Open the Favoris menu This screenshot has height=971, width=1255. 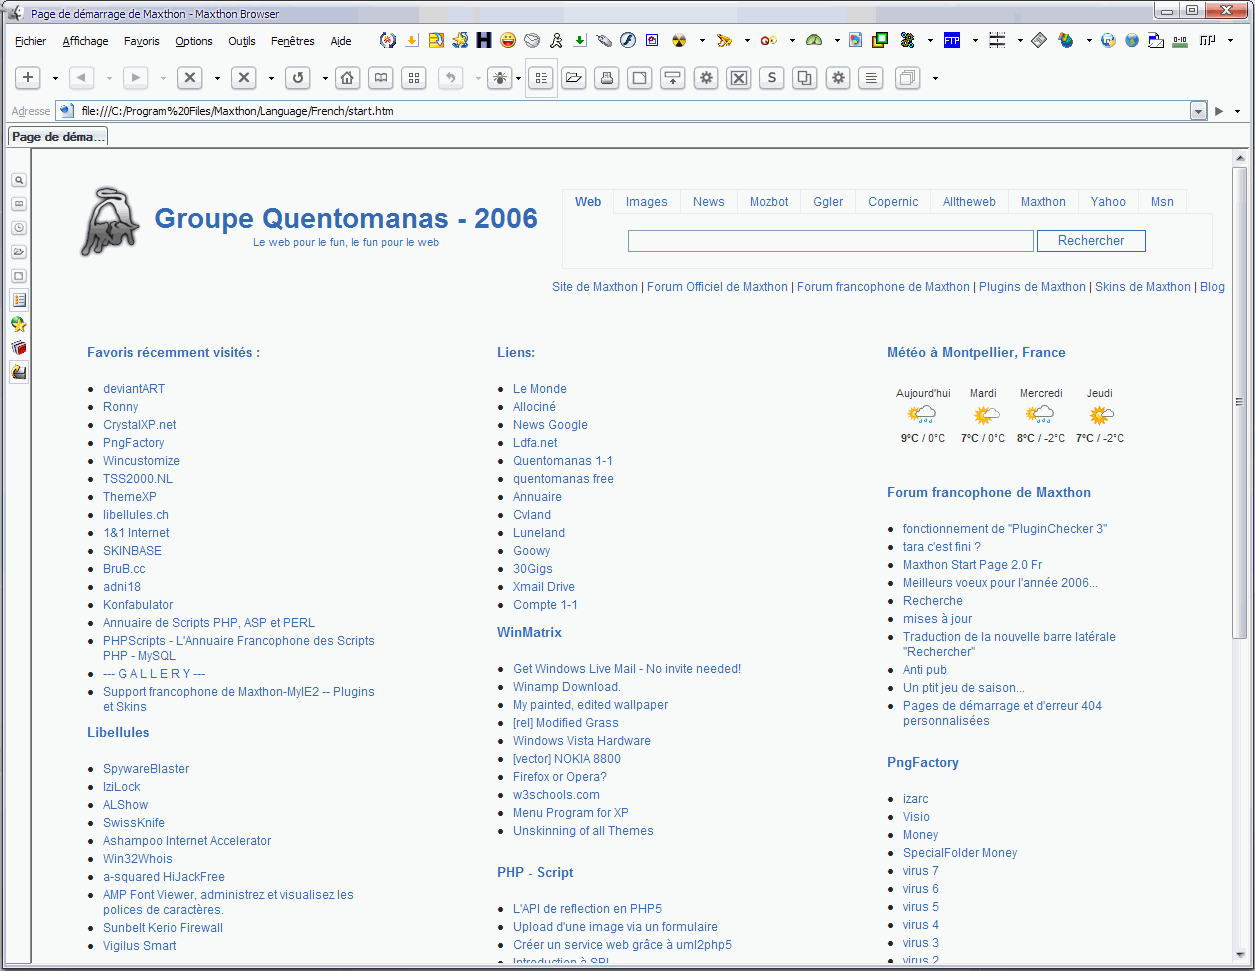click(142, 41)
